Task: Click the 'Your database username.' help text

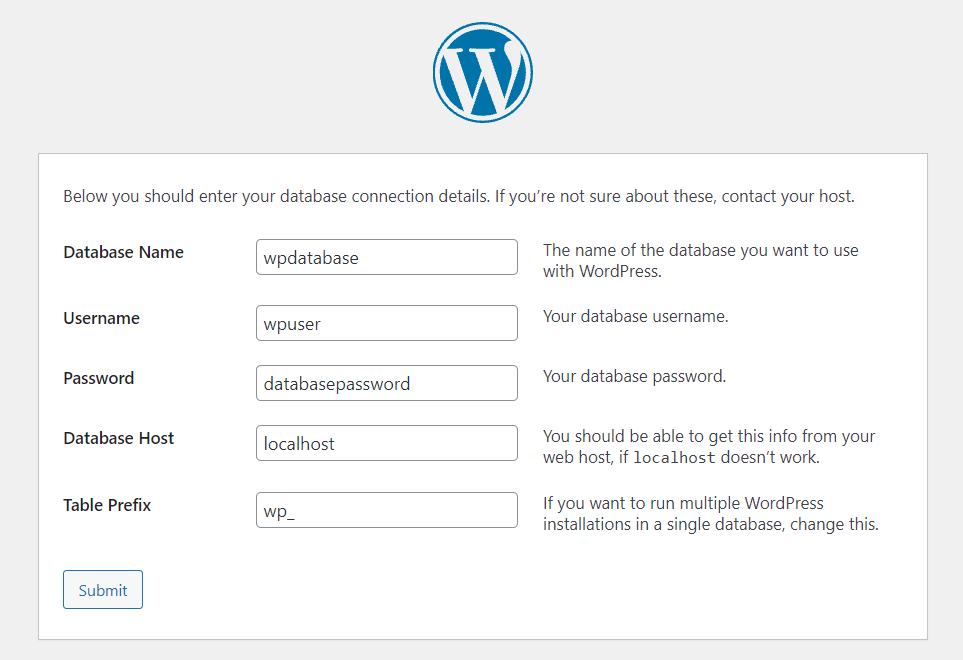Action: [x=635, y=317]
